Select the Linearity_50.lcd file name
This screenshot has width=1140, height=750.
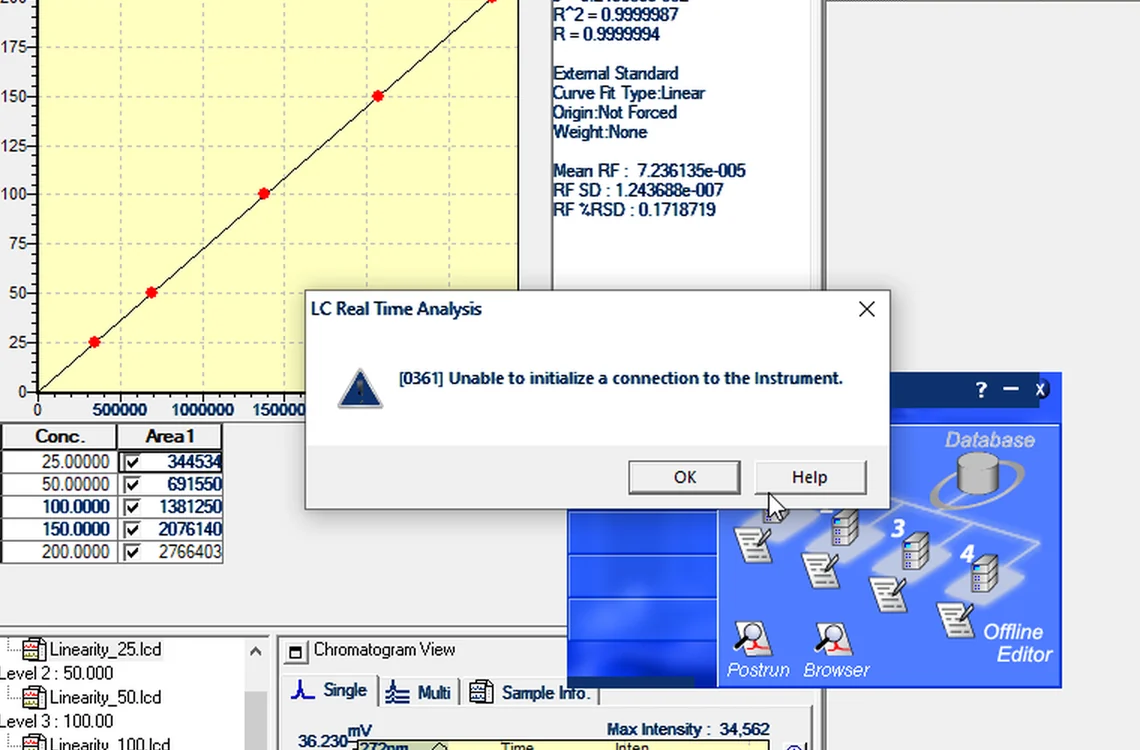105,697
